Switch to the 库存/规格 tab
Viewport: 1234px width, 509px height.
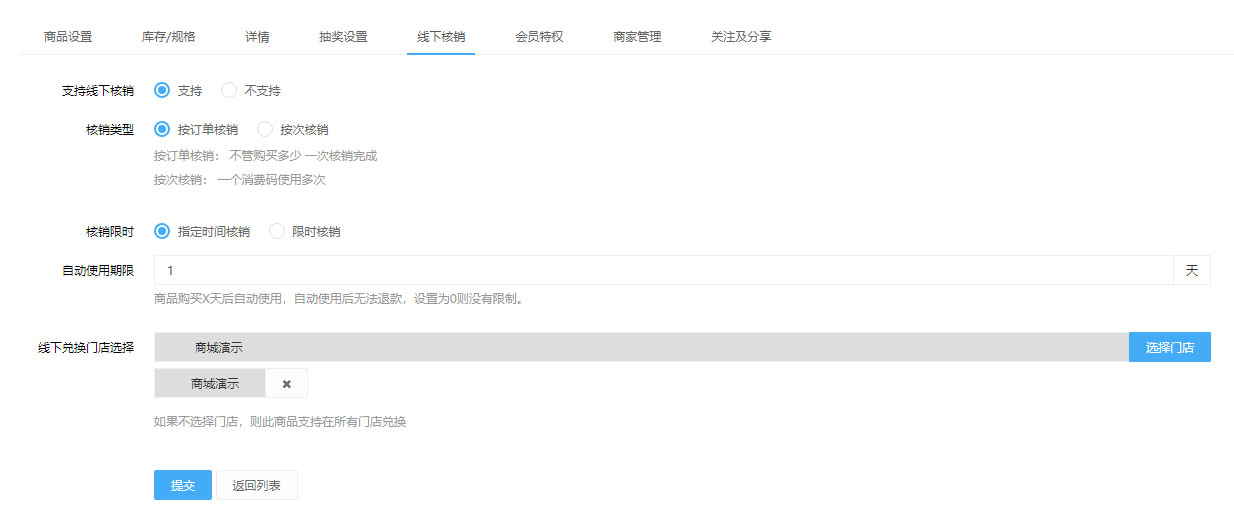click(168, 37)
